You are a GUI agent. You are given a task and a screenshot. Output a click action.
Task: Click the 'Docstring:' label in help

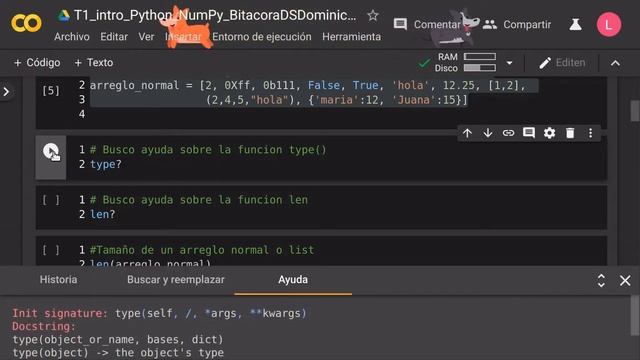pos(44,327)
